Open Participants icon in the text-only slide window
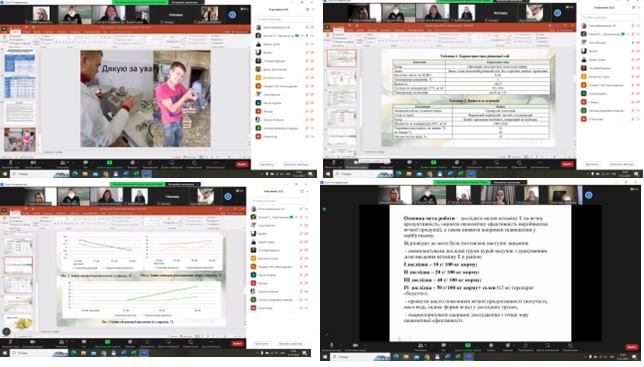Image resolution: width=644 pixels, height=367 pixels. (x=421, y=345)
